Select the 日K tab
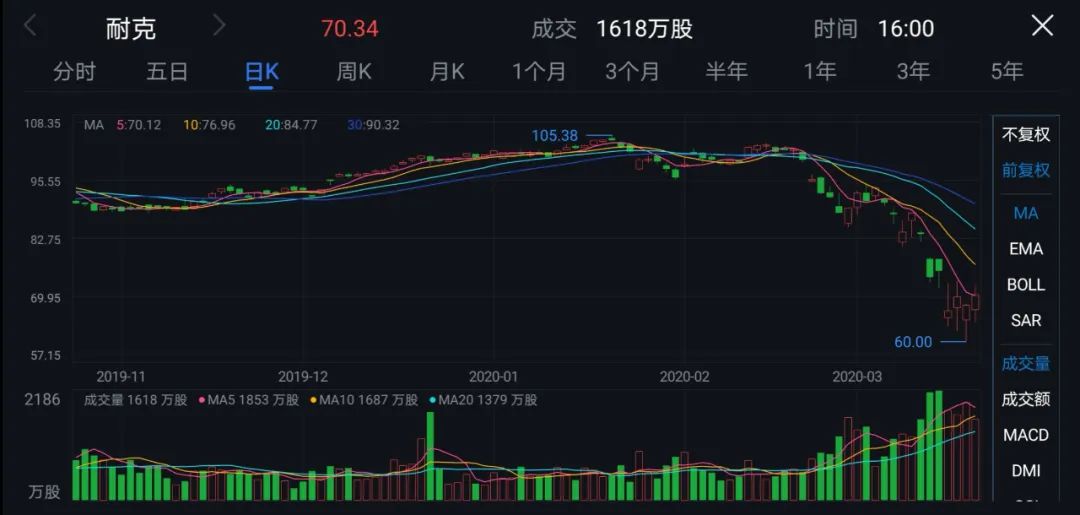1080x515 pixels. tap(262, 72)
